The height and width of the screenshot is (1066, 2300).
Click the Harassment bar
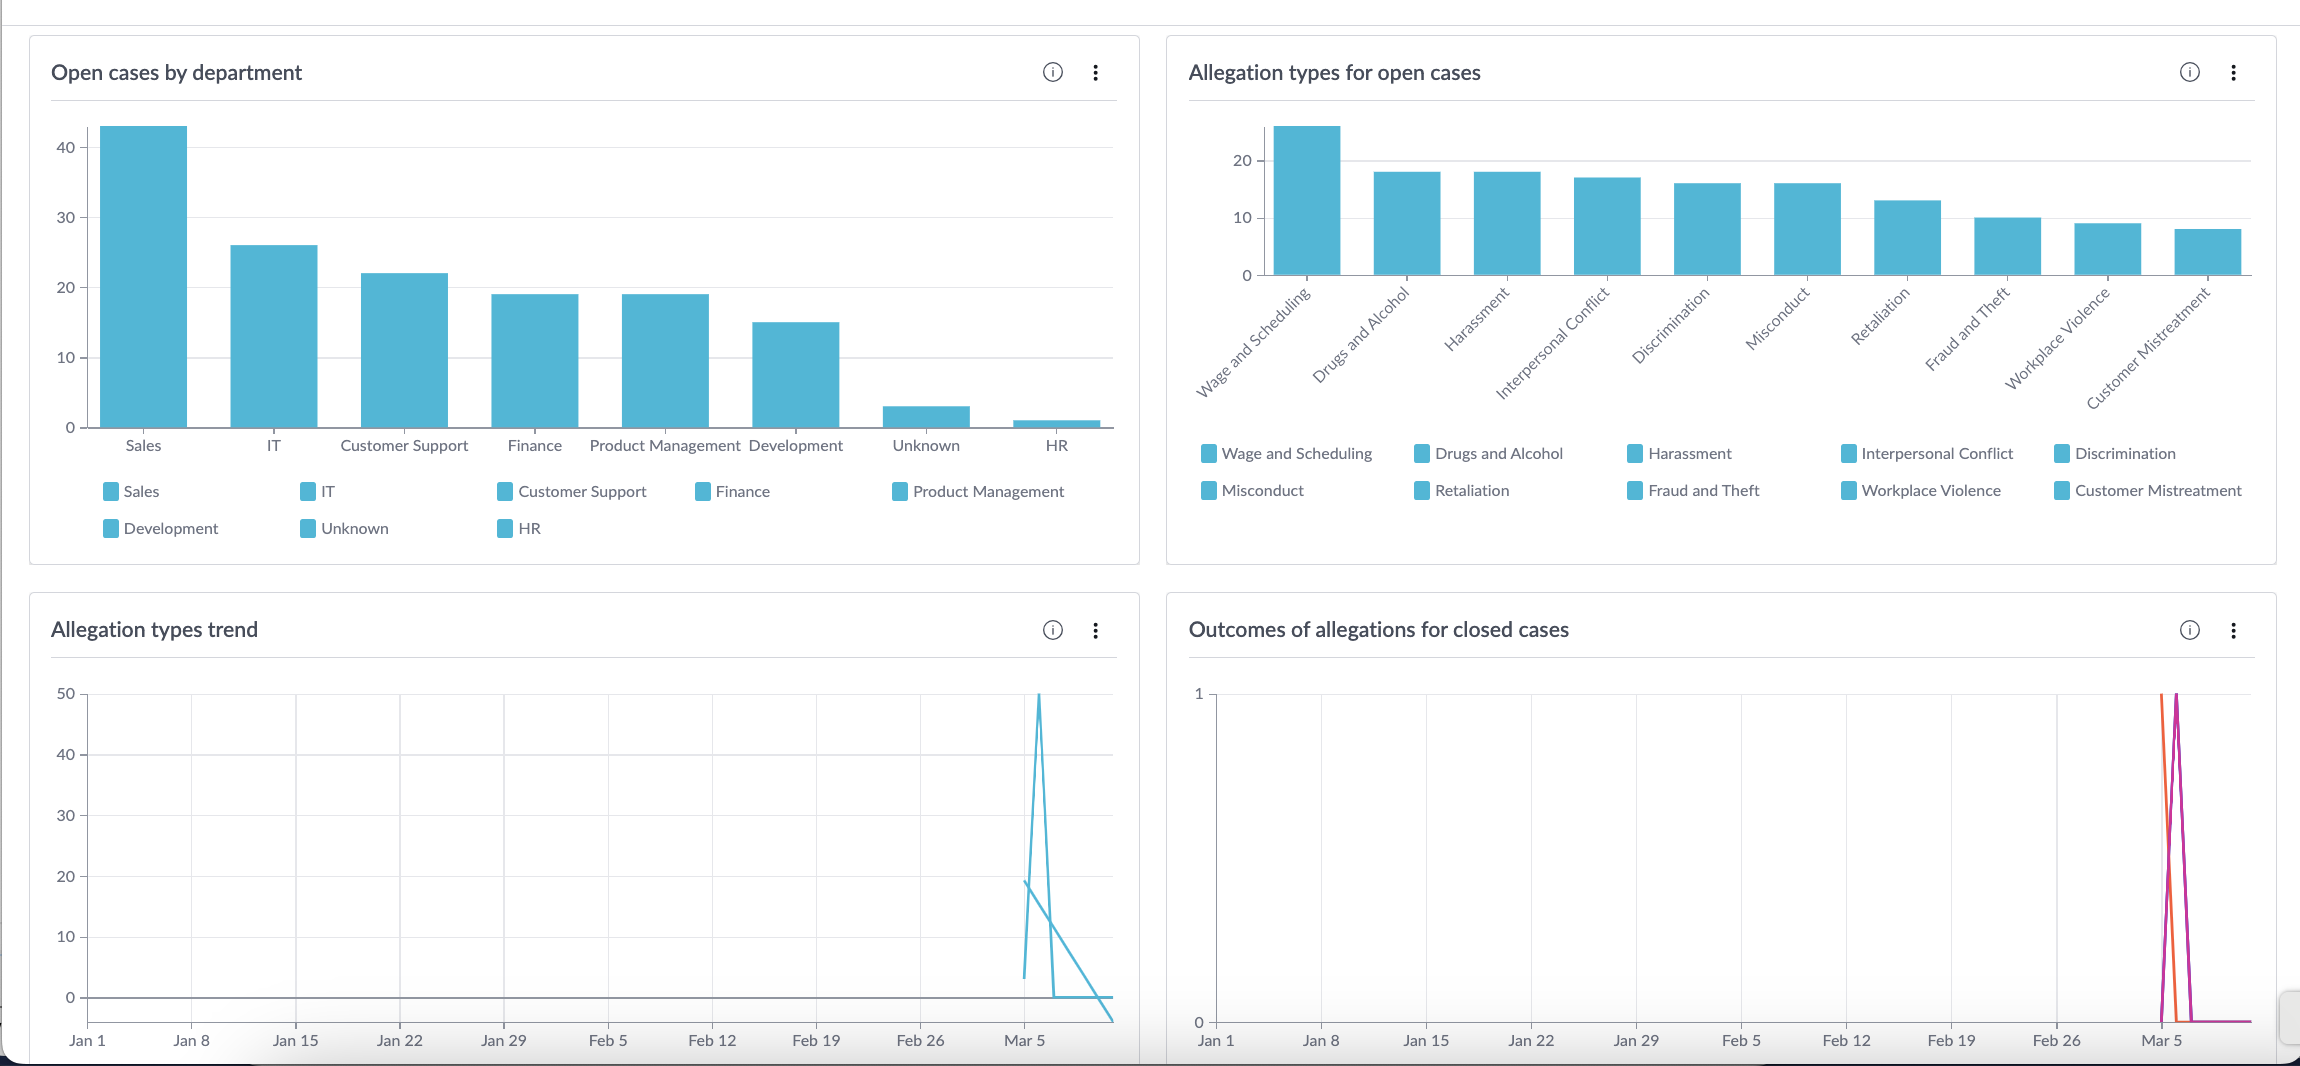click(1507, 223)
